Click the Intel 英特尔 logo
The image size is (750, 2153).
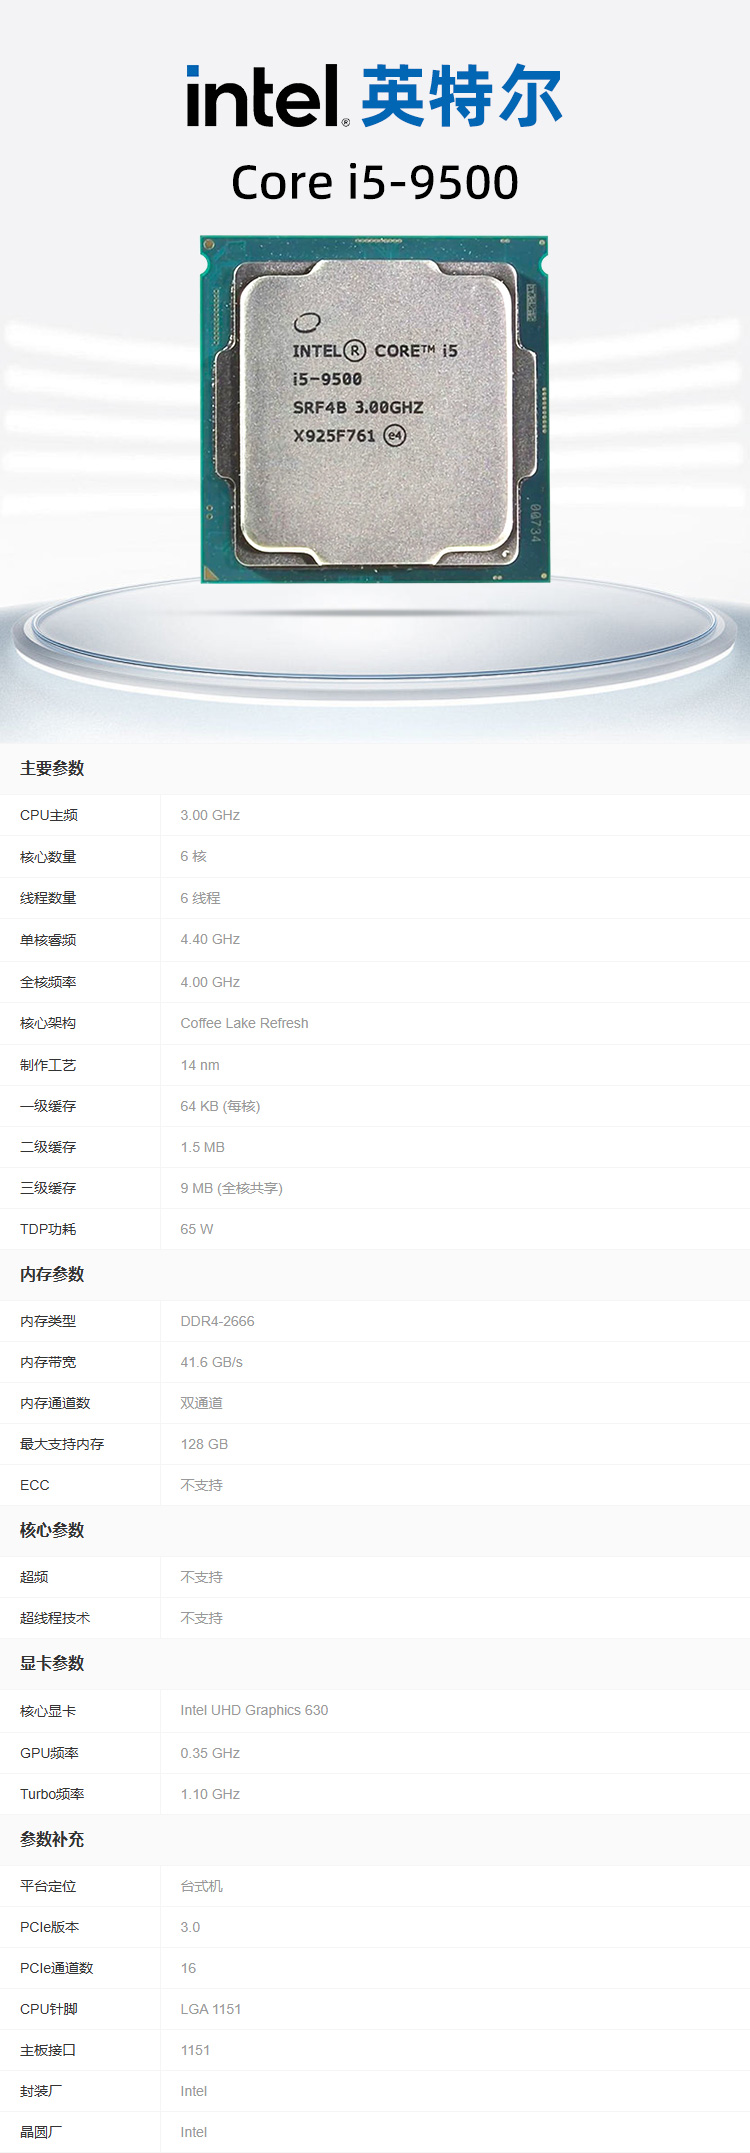tap(374, 96)
